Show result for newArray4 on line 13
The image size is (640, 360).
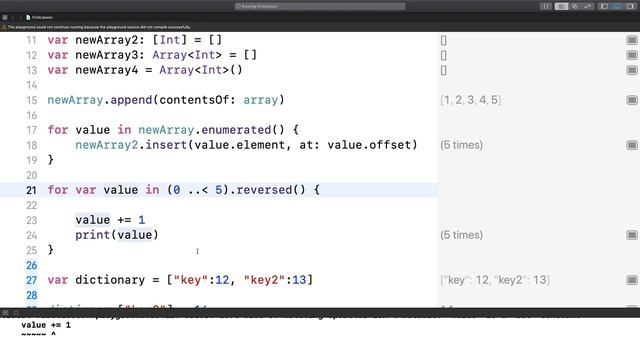tap(632, 70)
